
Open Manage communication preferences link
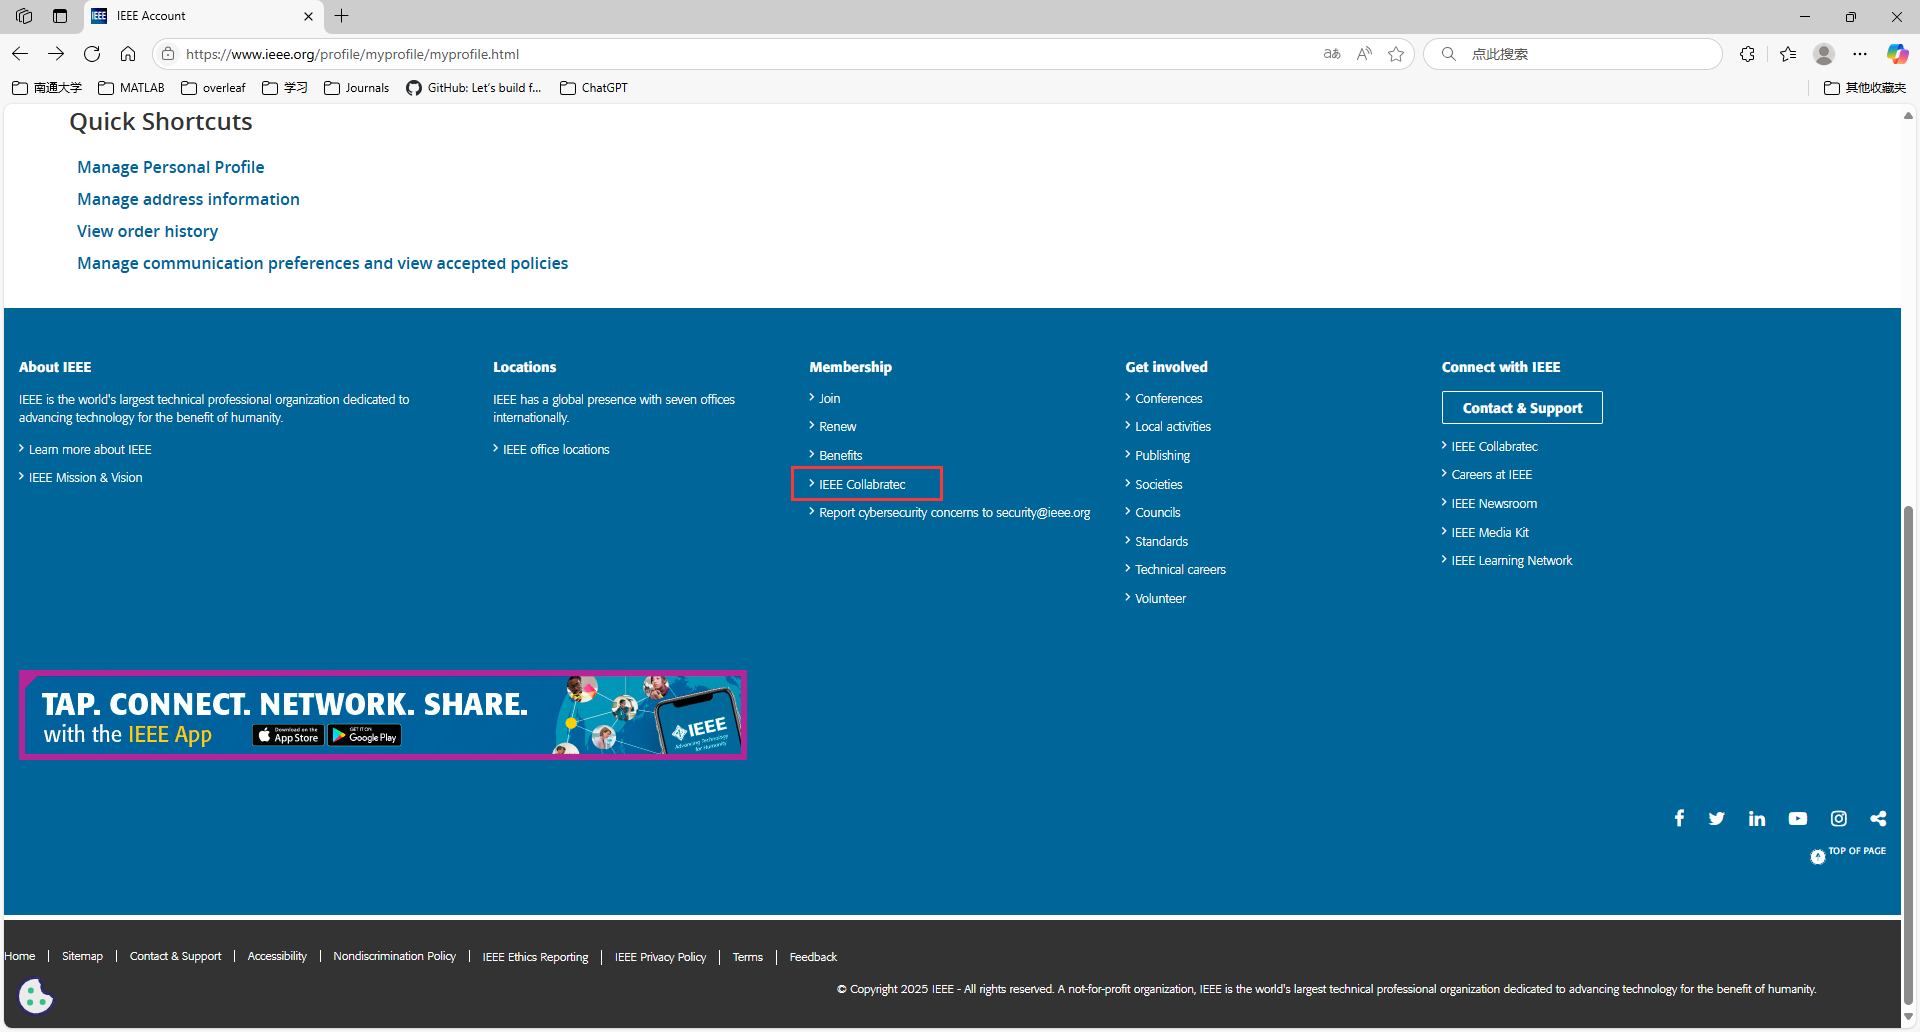(322, 263)
